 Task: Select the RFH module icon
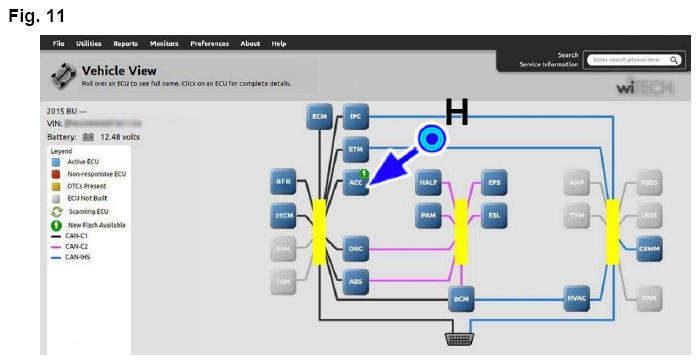point(283,182)
